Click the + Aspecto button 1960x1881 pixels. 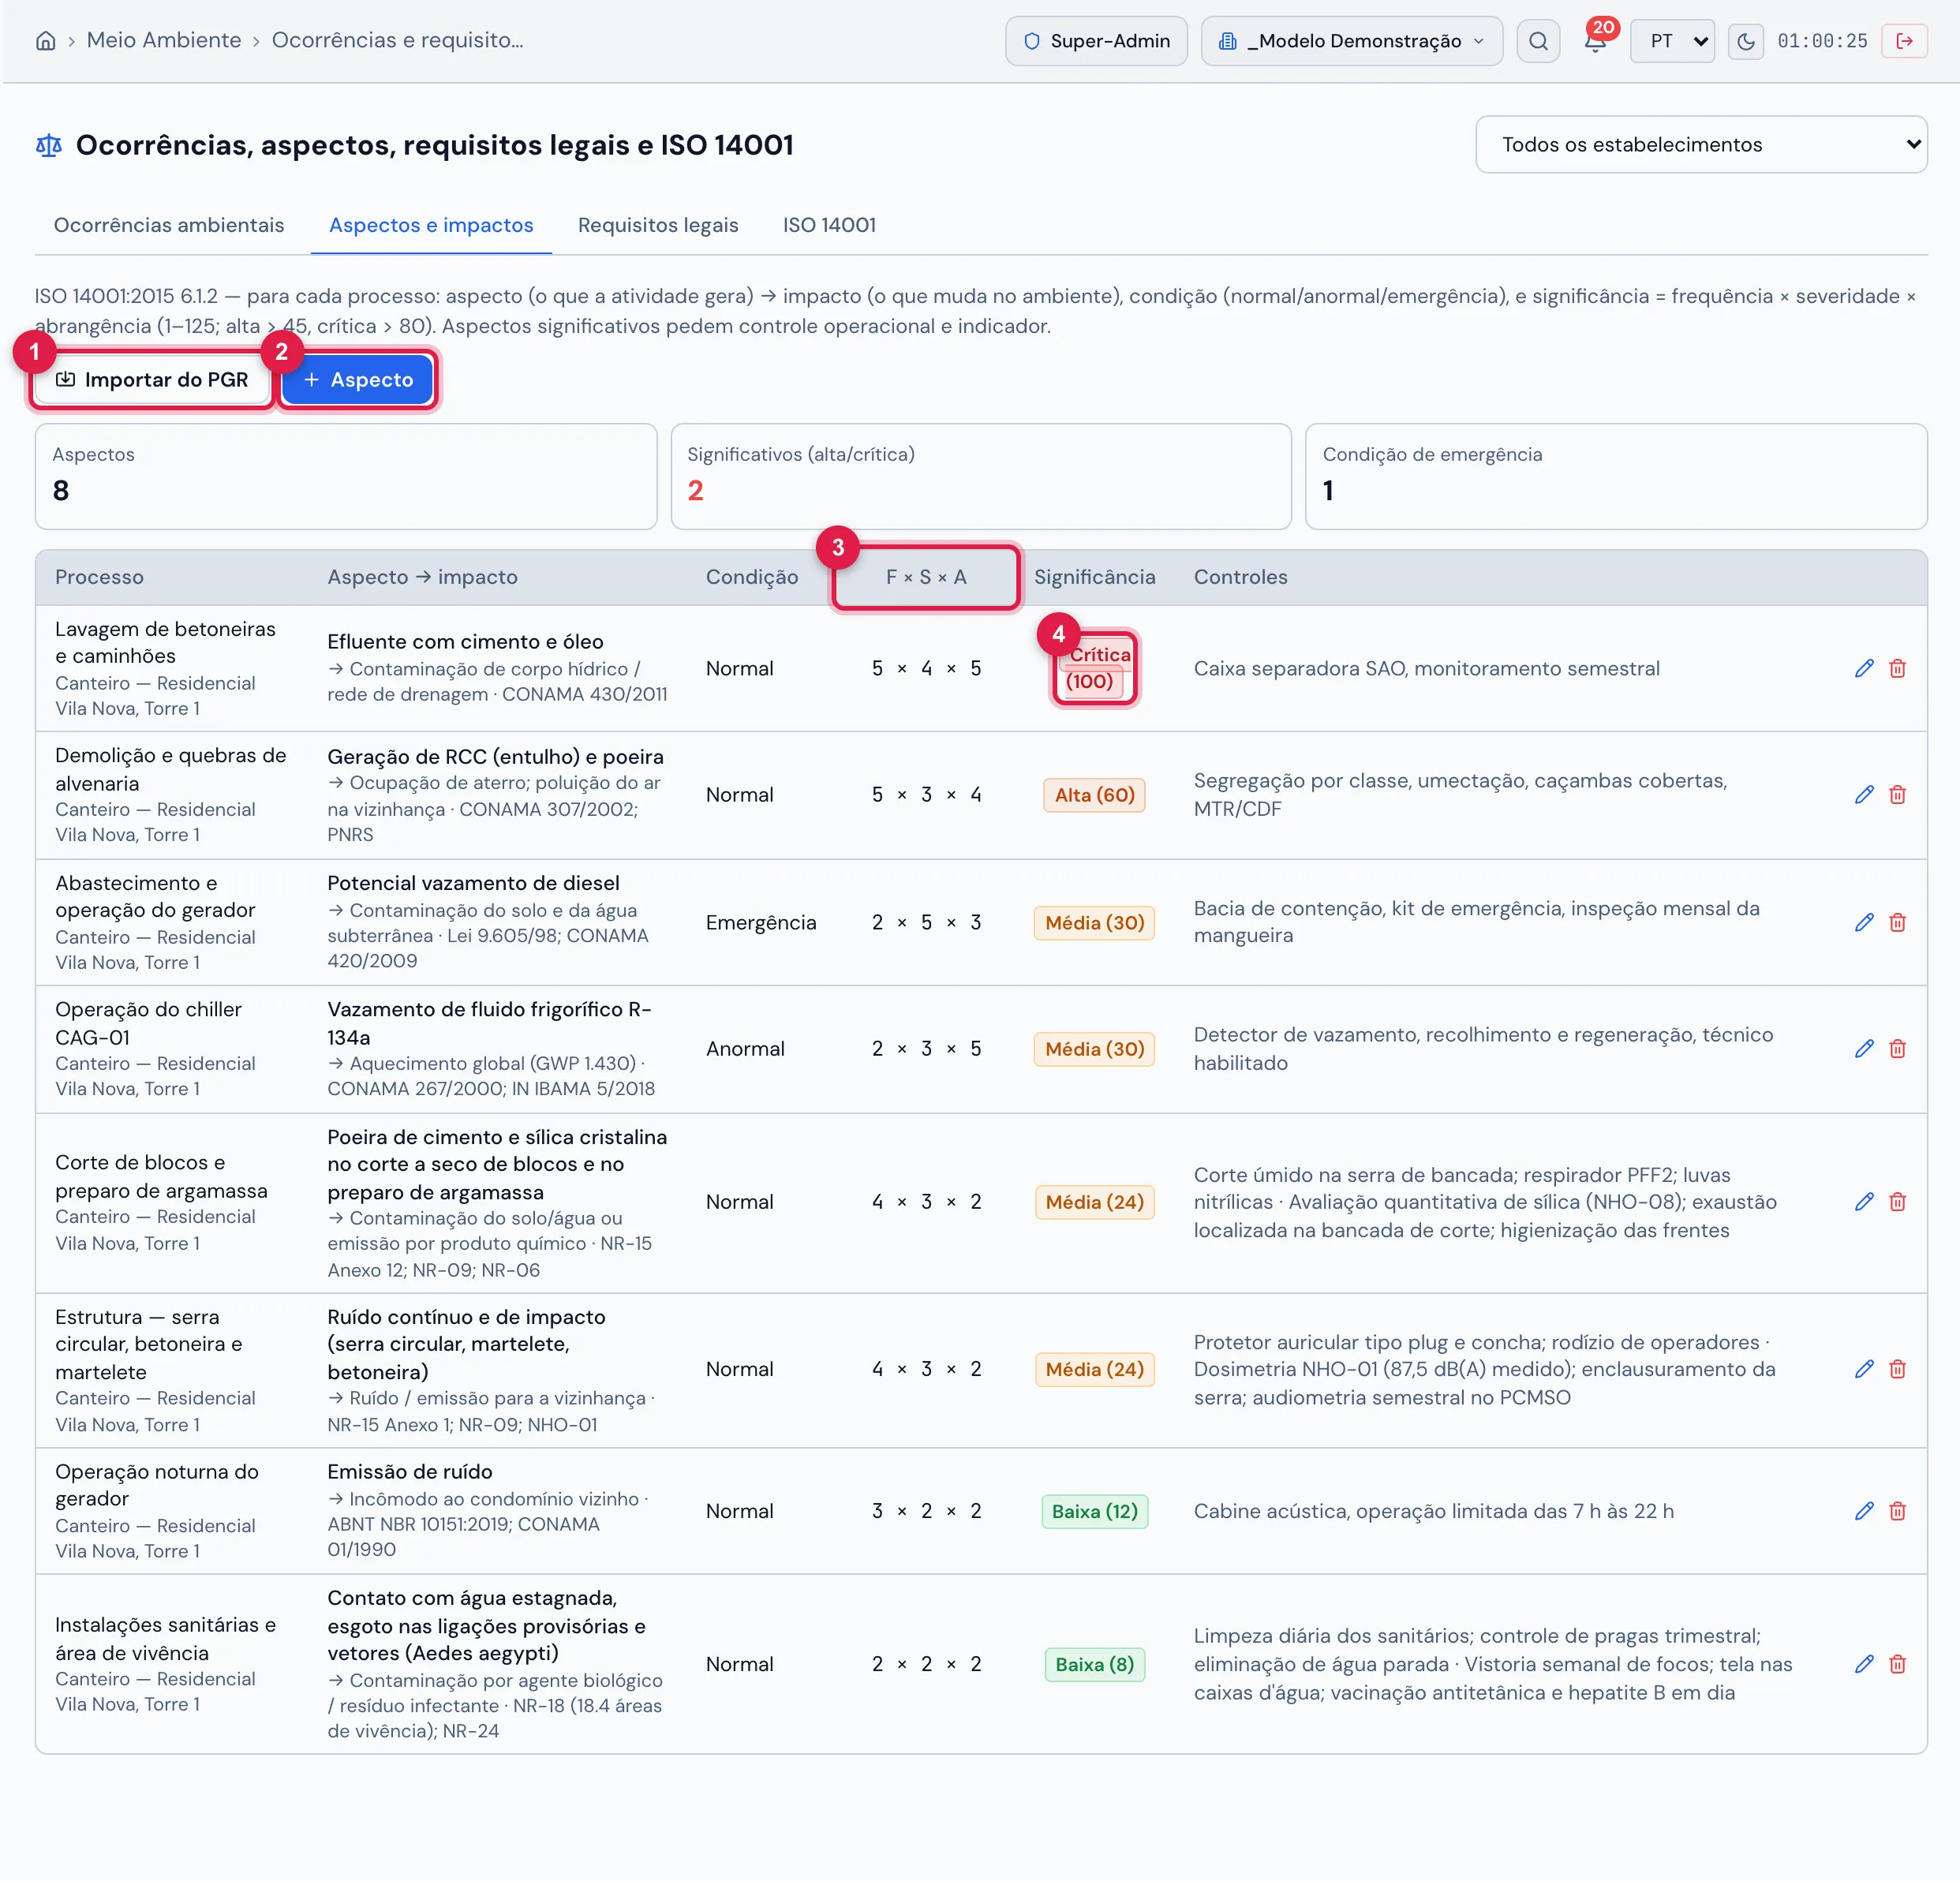[x=357, y=380]
